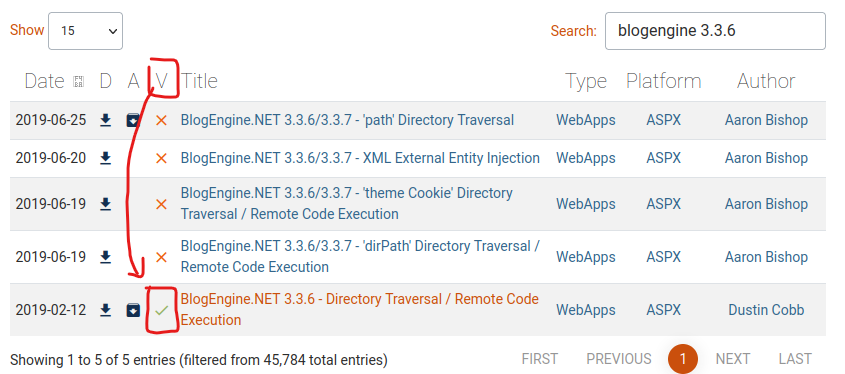The image size is (845, 374).
Task: Download the Dustin Cobb exploit from 2019-02-12
Action: [106, 310]
